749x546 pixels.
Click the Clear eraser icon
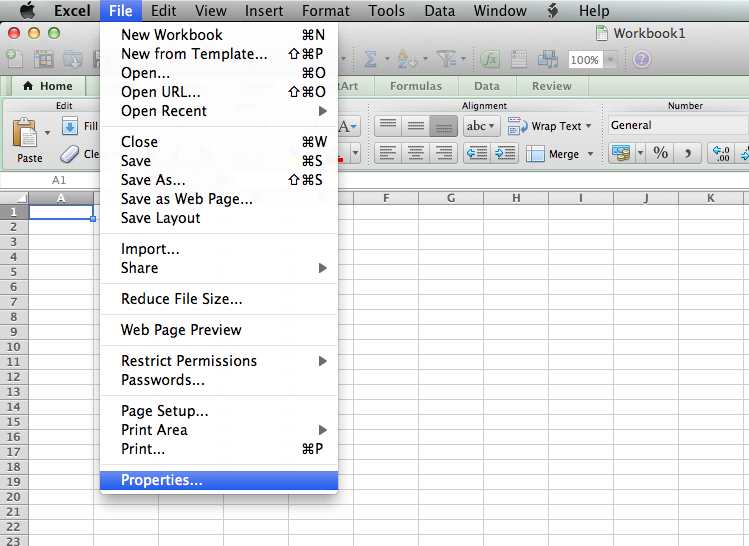[69, 154]
